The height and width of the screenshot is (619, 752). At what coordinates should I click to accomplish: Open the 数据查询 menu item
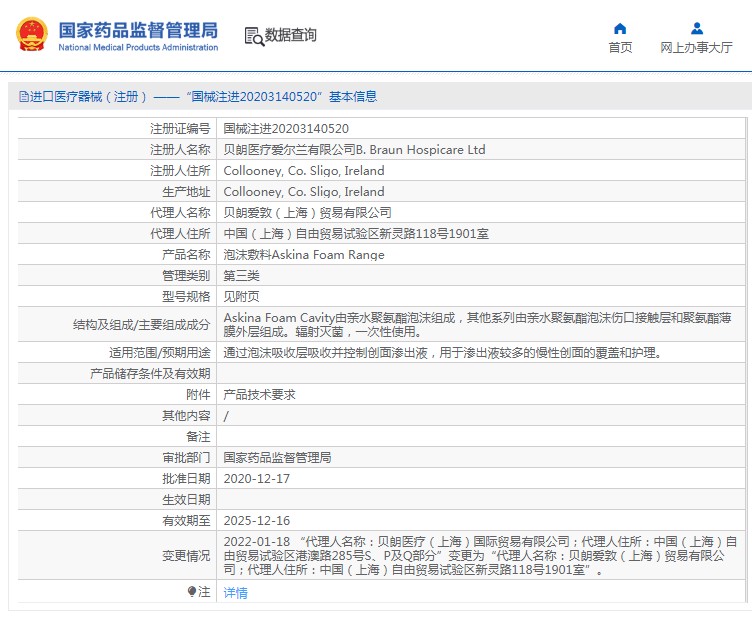(290, 36)
